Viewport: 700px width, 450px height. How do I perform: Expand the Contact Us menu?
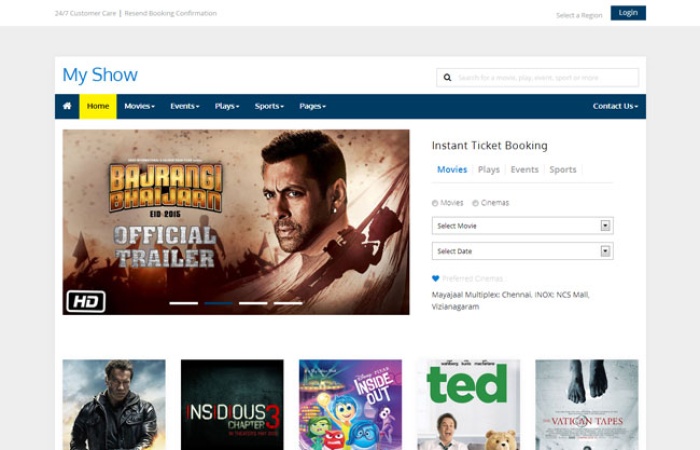(x=615, y=106)
